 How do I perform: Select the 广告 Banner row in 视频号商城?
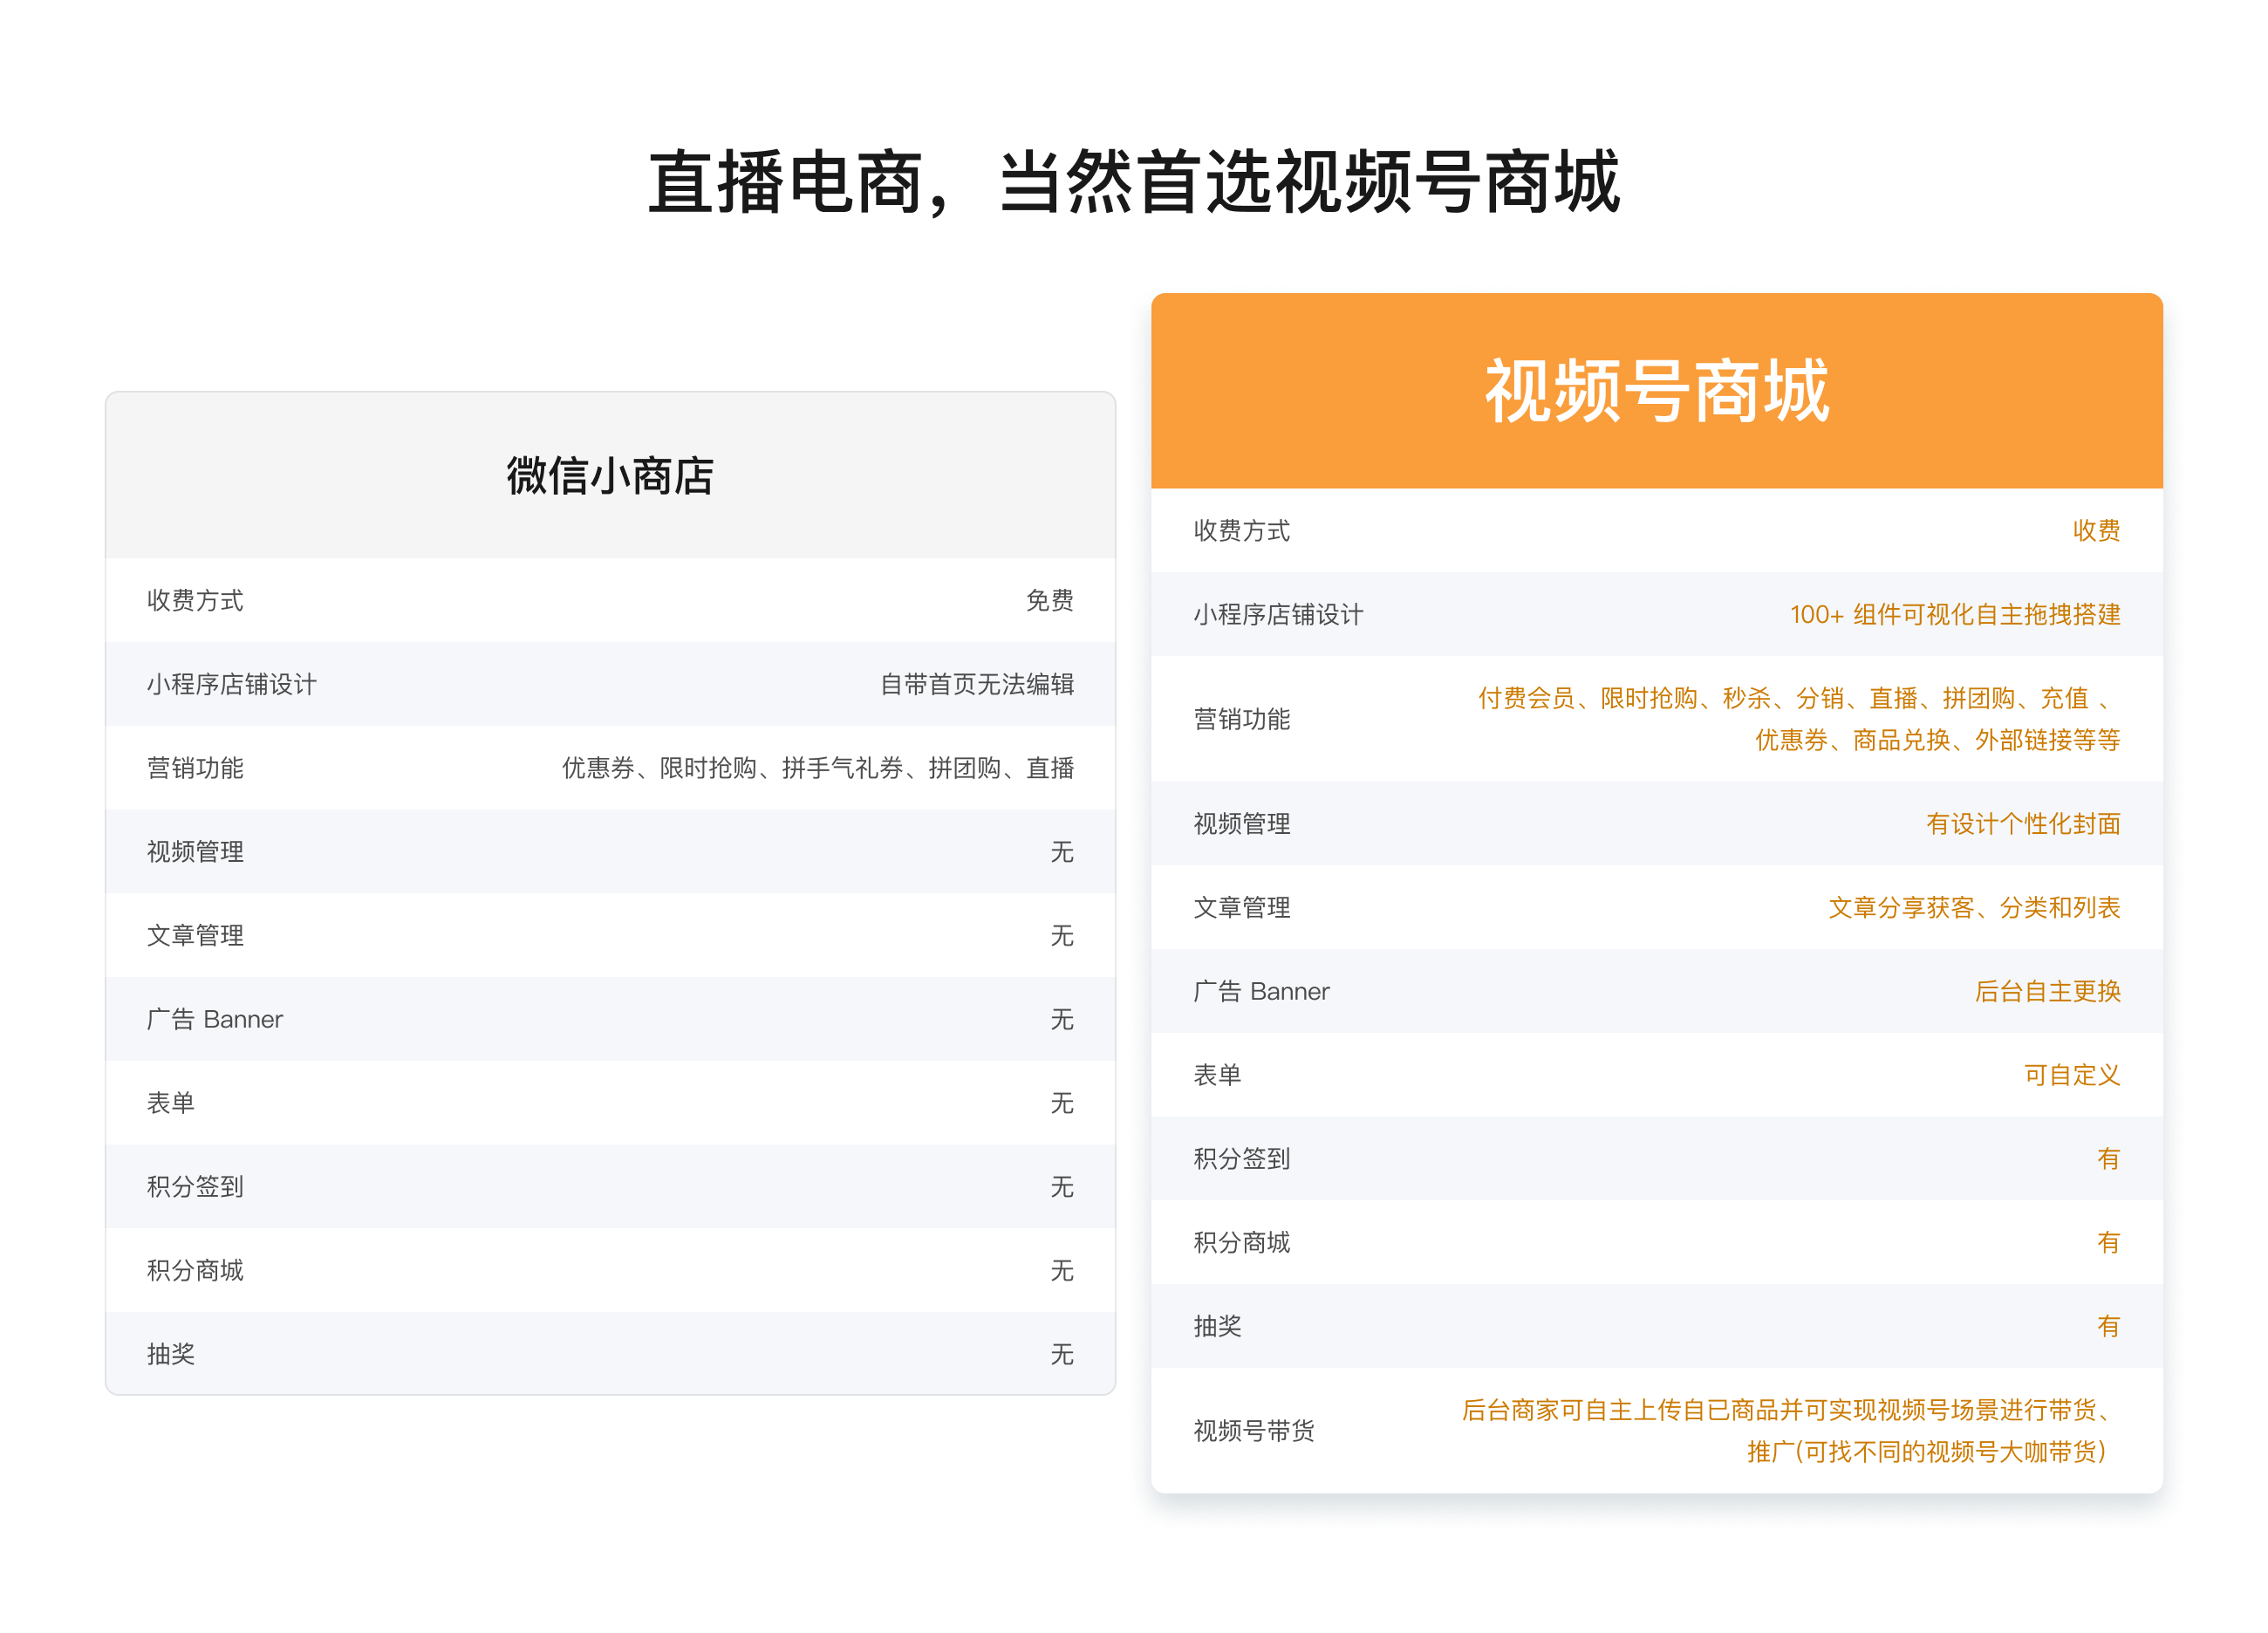click(x=1261, y=991)
